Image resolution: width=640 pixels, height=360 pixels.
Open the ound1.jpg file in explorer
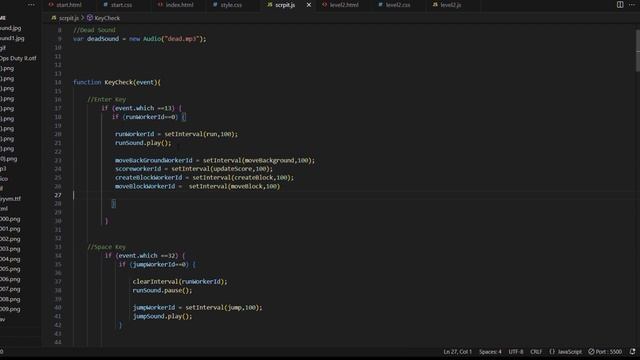pyautogui.click(x=12, y=38)
